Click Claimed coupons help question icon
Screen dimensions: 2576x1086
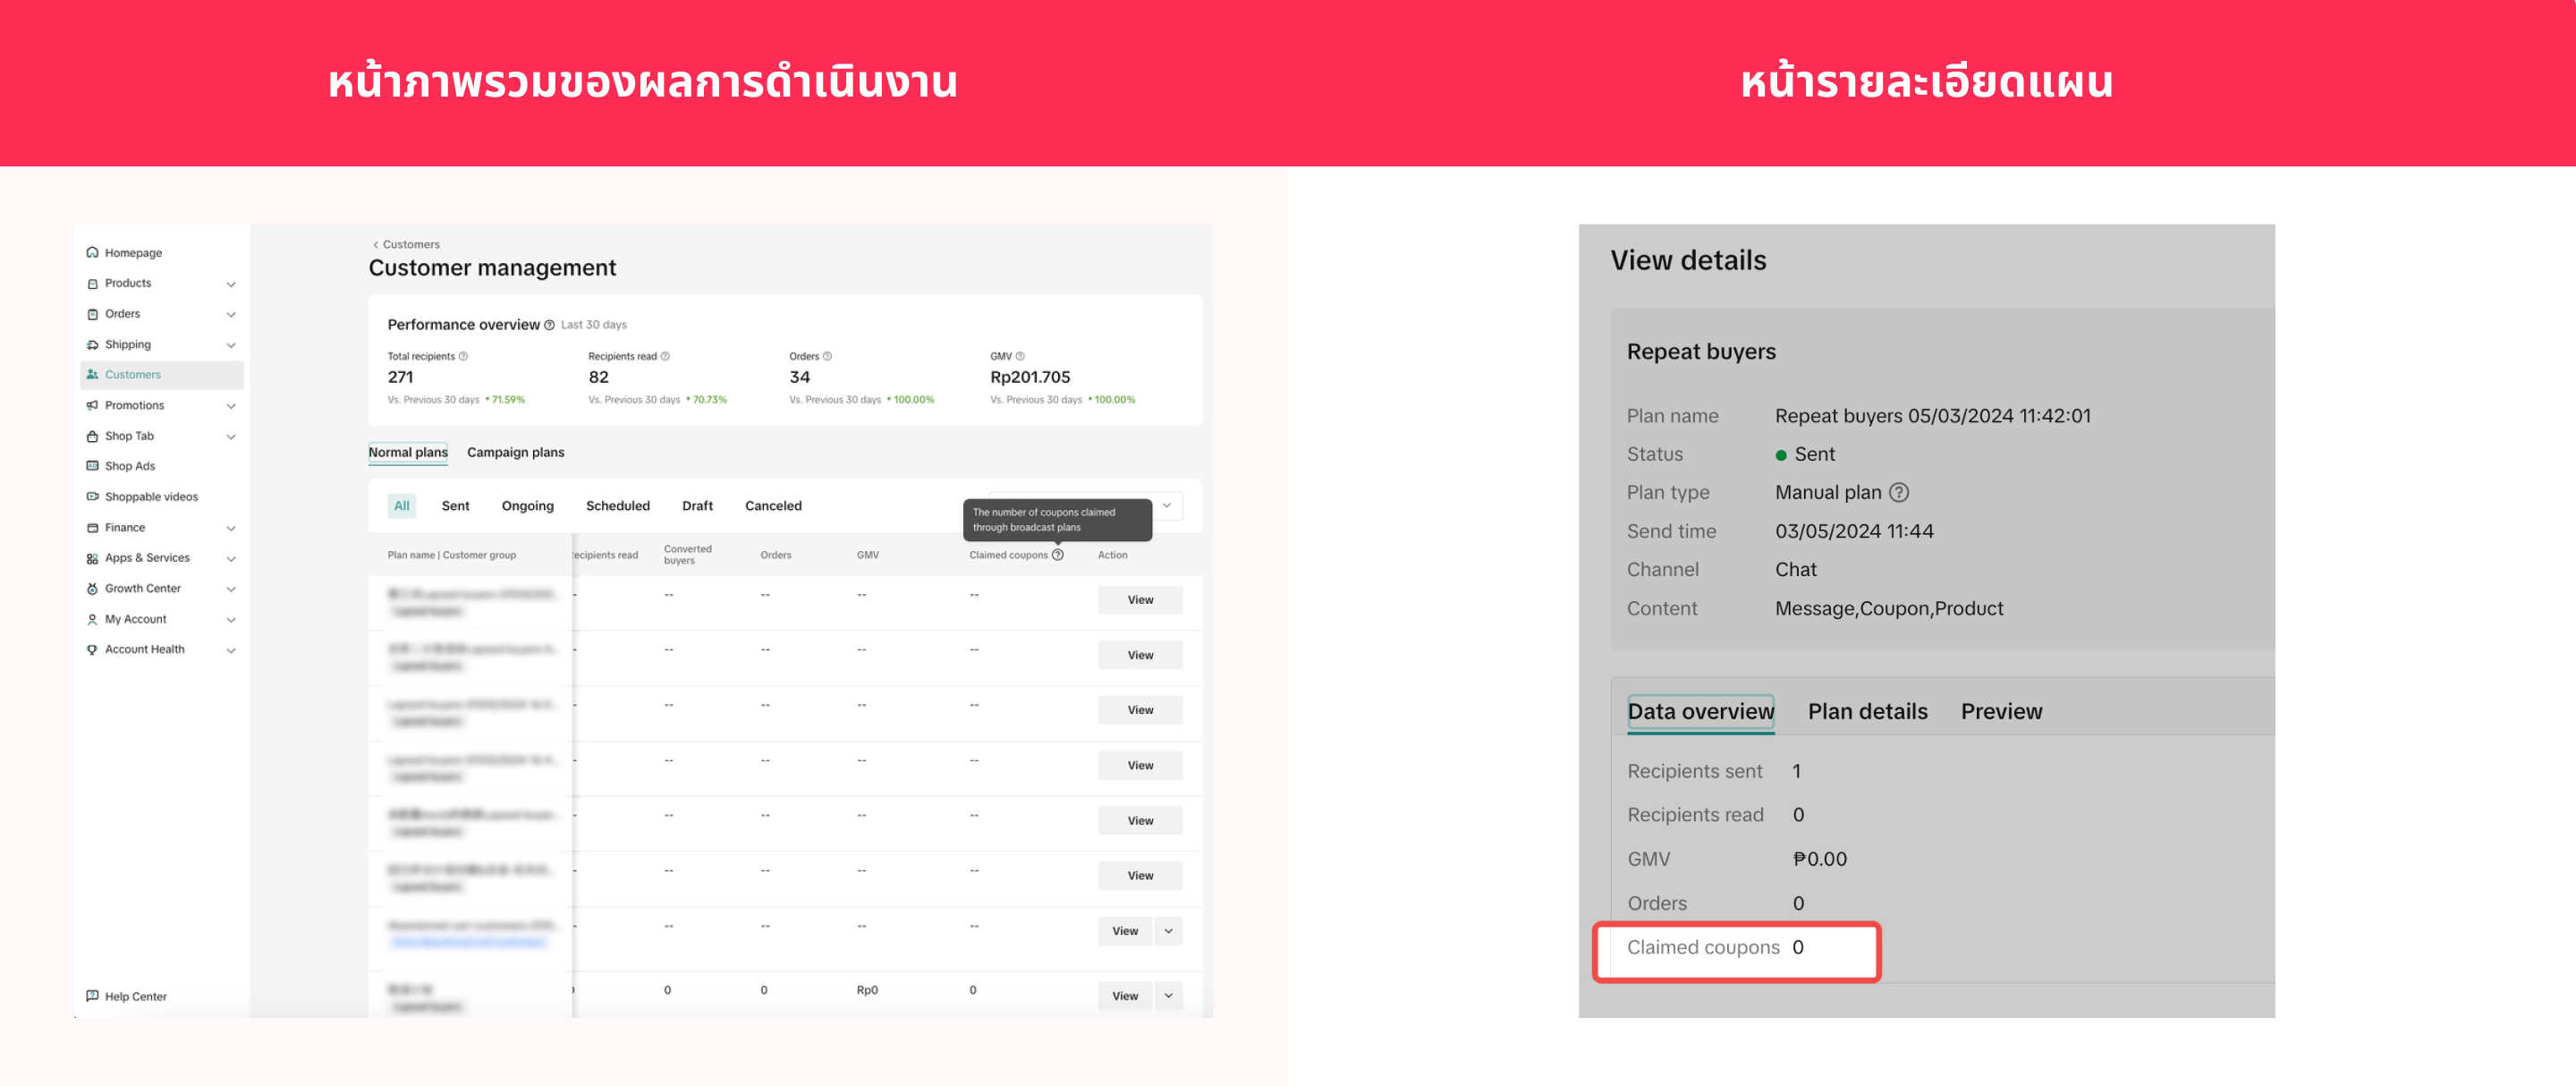[x=1058, y=555]
